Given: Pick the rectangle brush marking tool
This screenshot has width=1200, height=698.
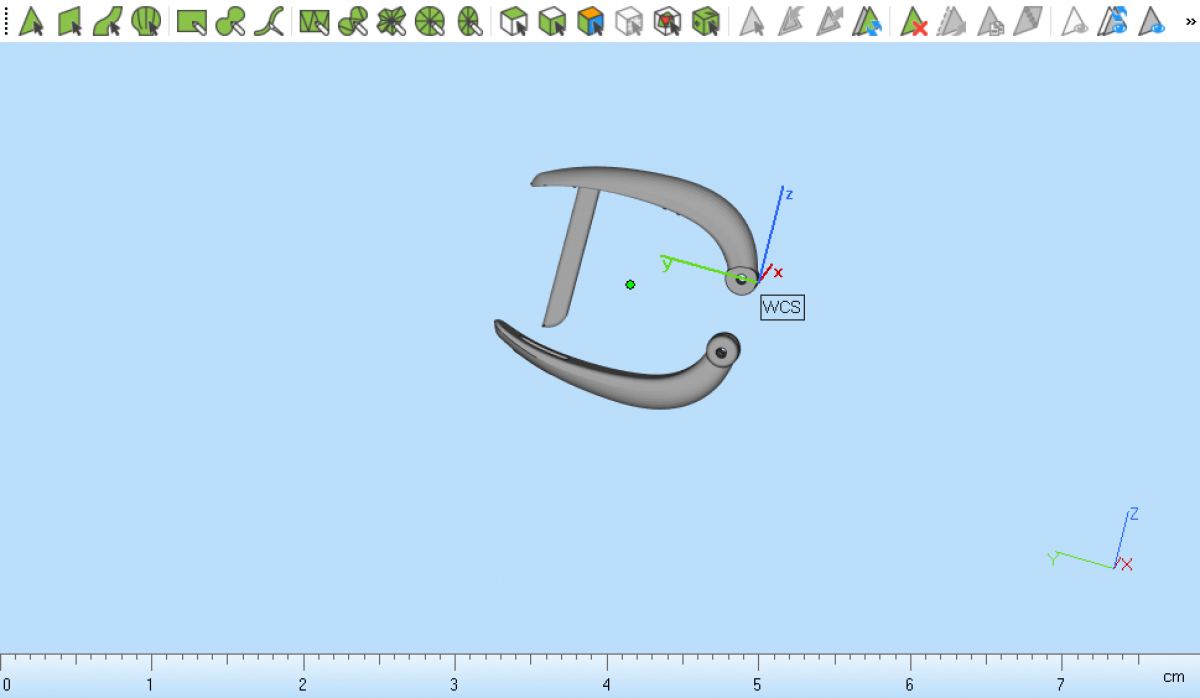Looking at the screenshot, I should (x=191, y=21).
